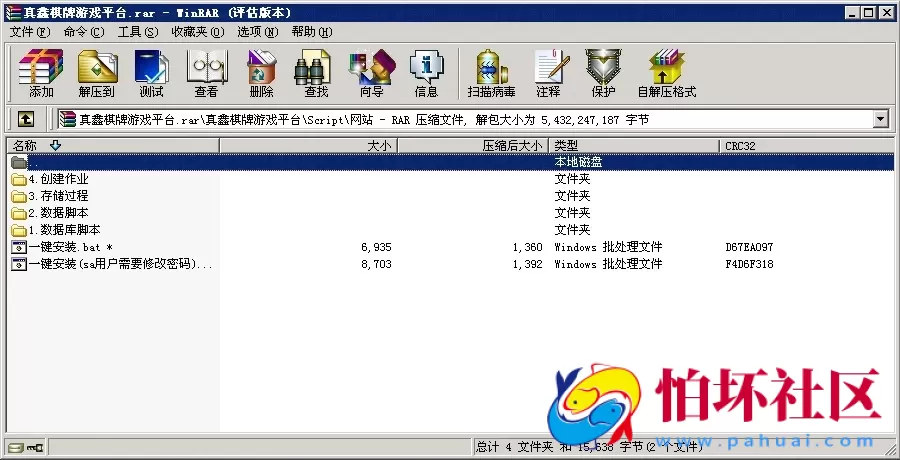Viewport: 900px width, 460px height.
Task: Click the CRC32 value D67EA097
Action: point(749,248)
